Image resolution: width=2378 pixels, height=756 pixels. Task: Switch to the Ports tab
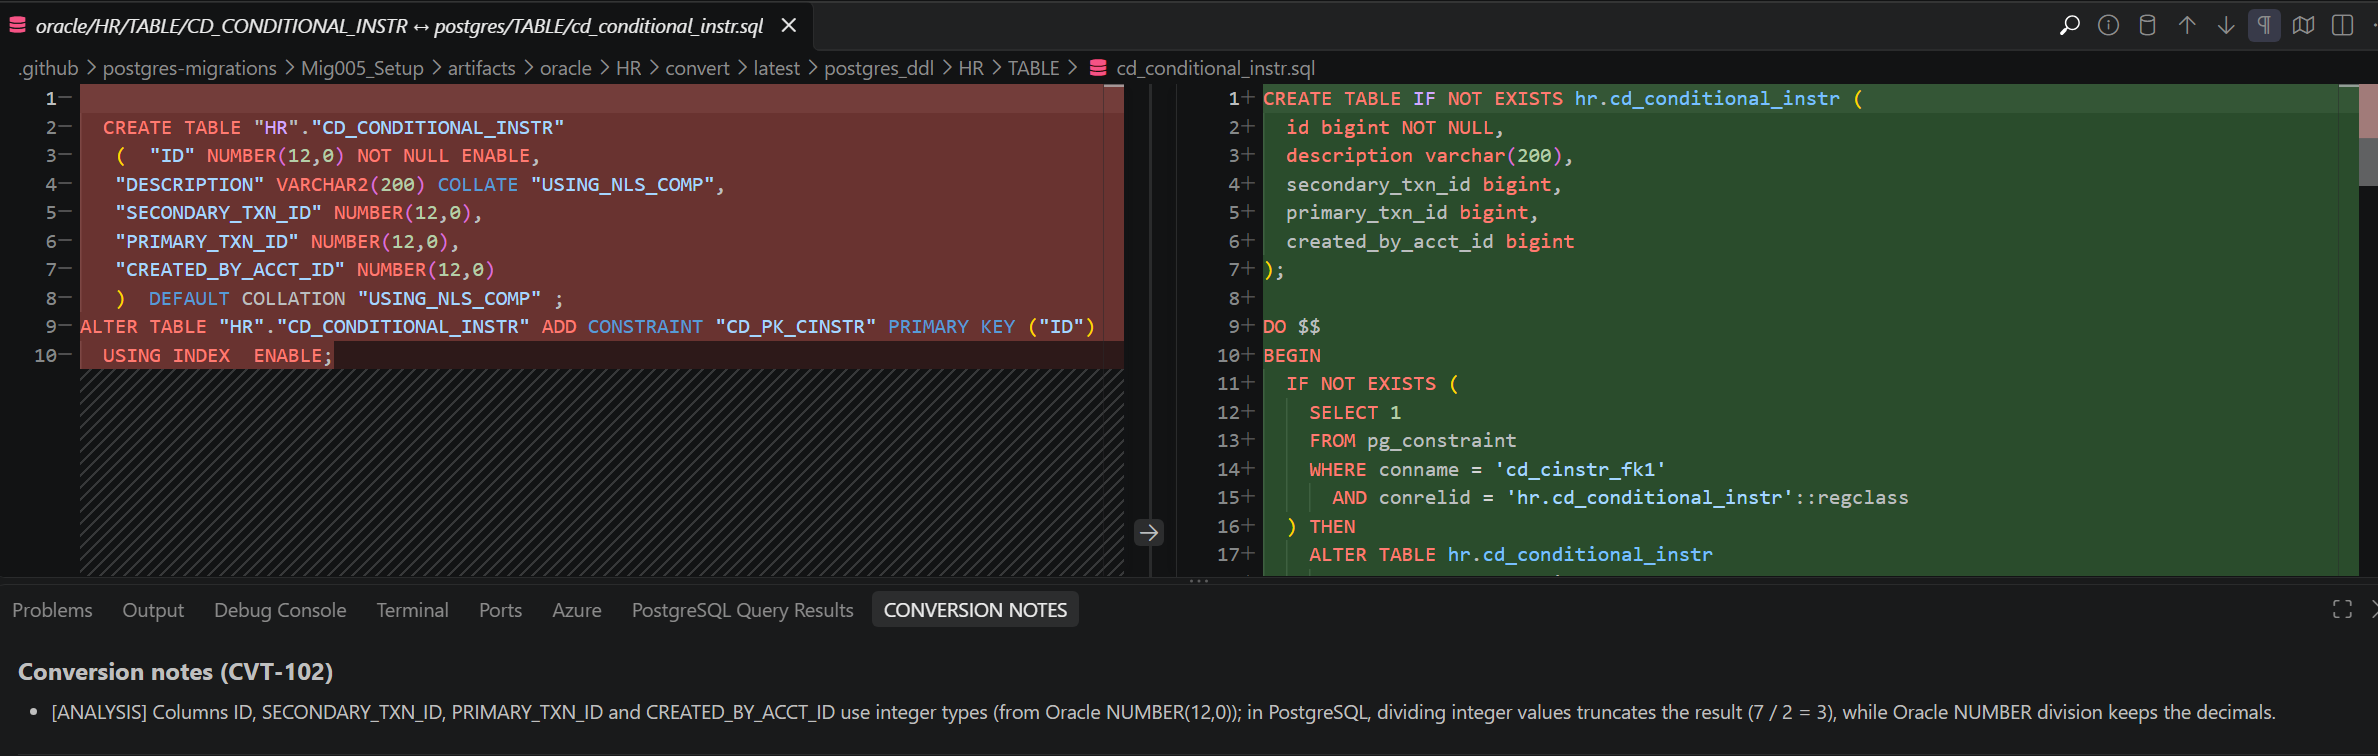click(x=500, y=610)
